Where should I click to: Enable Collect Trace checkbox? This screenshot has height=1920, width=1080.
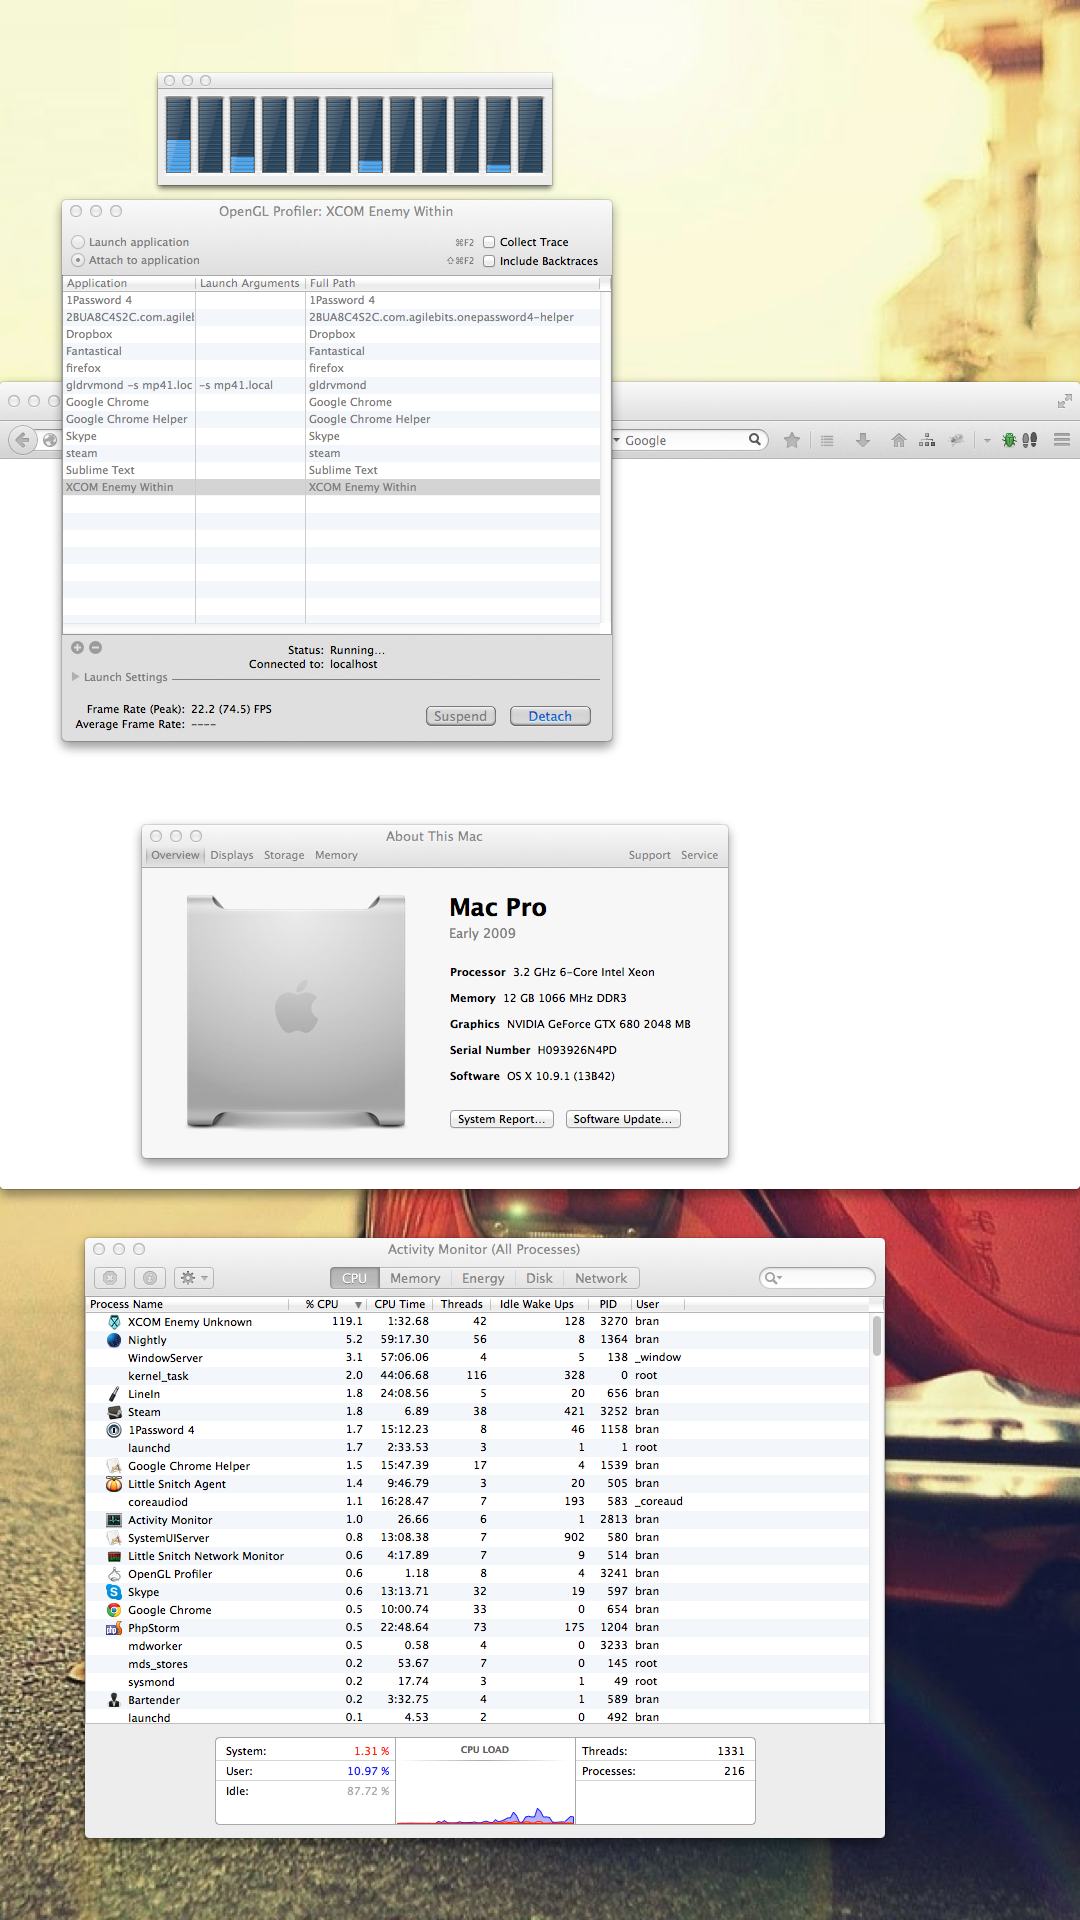489,242
